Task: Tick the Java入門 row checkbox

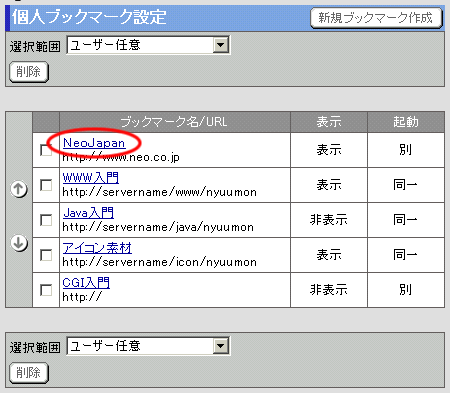Action: coord(46,220)
